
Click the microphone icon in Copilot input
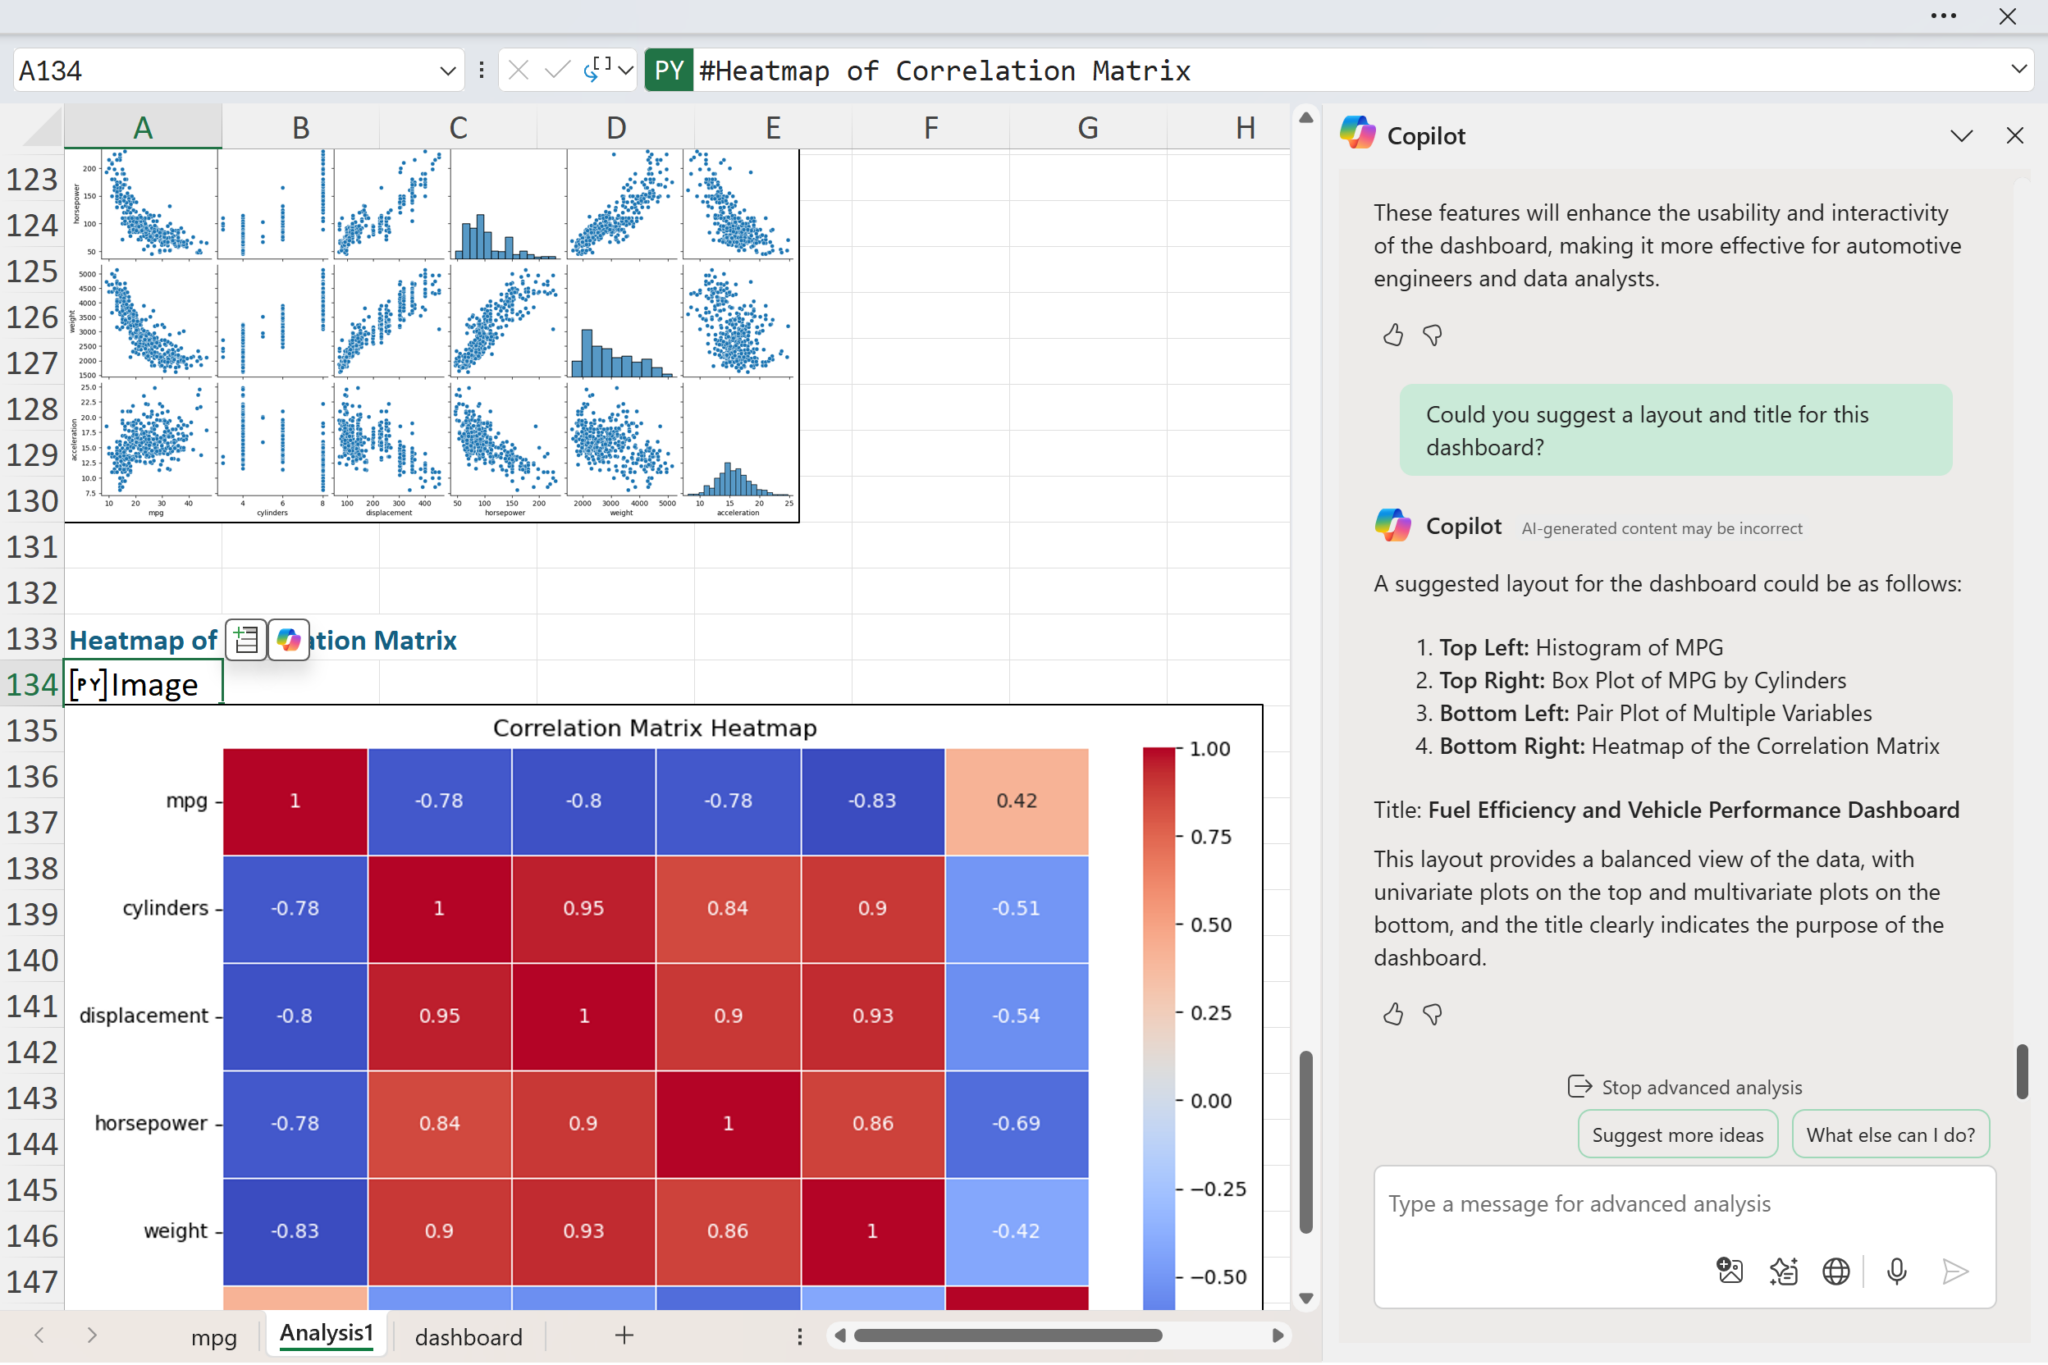[1896, 1271]
